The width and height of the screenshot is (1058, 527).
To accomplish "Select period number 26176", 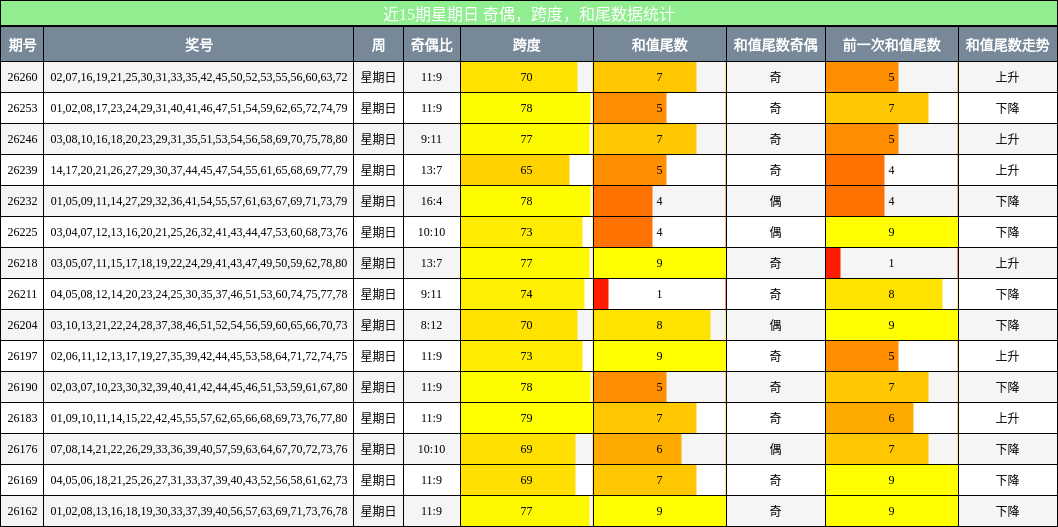I will [22, 449].
